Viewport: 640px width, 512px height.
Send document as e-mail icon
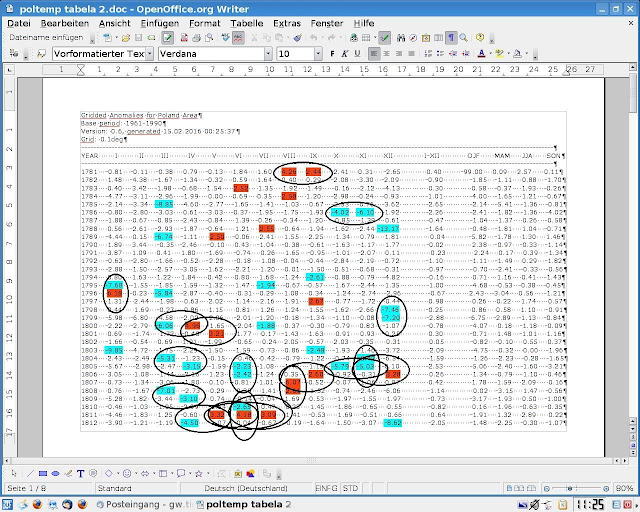(151, 38)
